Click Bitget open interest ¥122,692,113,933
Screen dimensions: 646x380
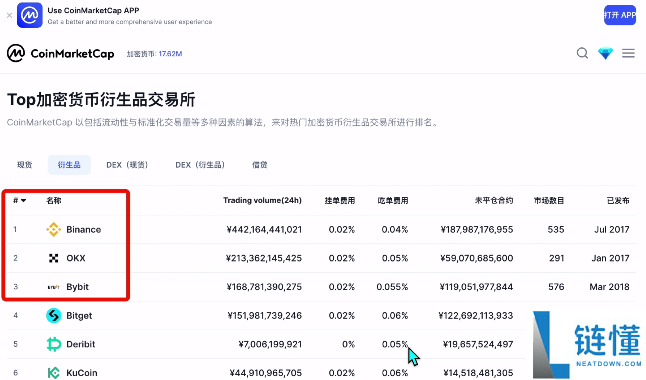click(x=476, y=316)
